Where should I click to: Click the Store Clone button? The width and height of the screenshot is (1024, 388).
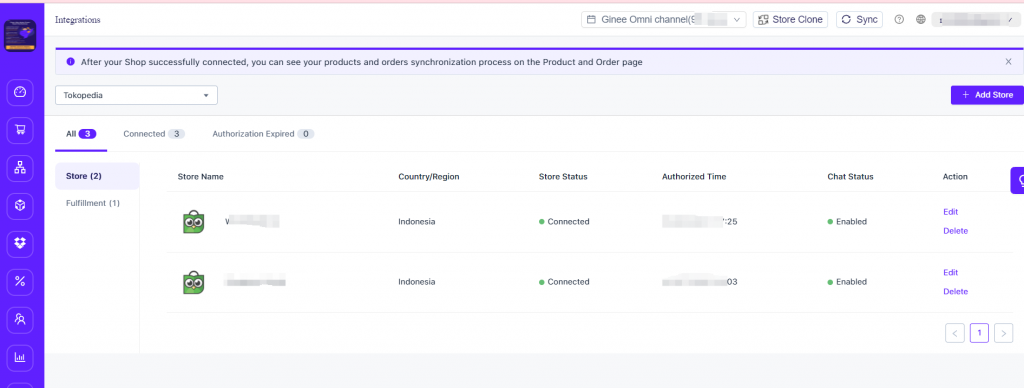click(790, 20)
